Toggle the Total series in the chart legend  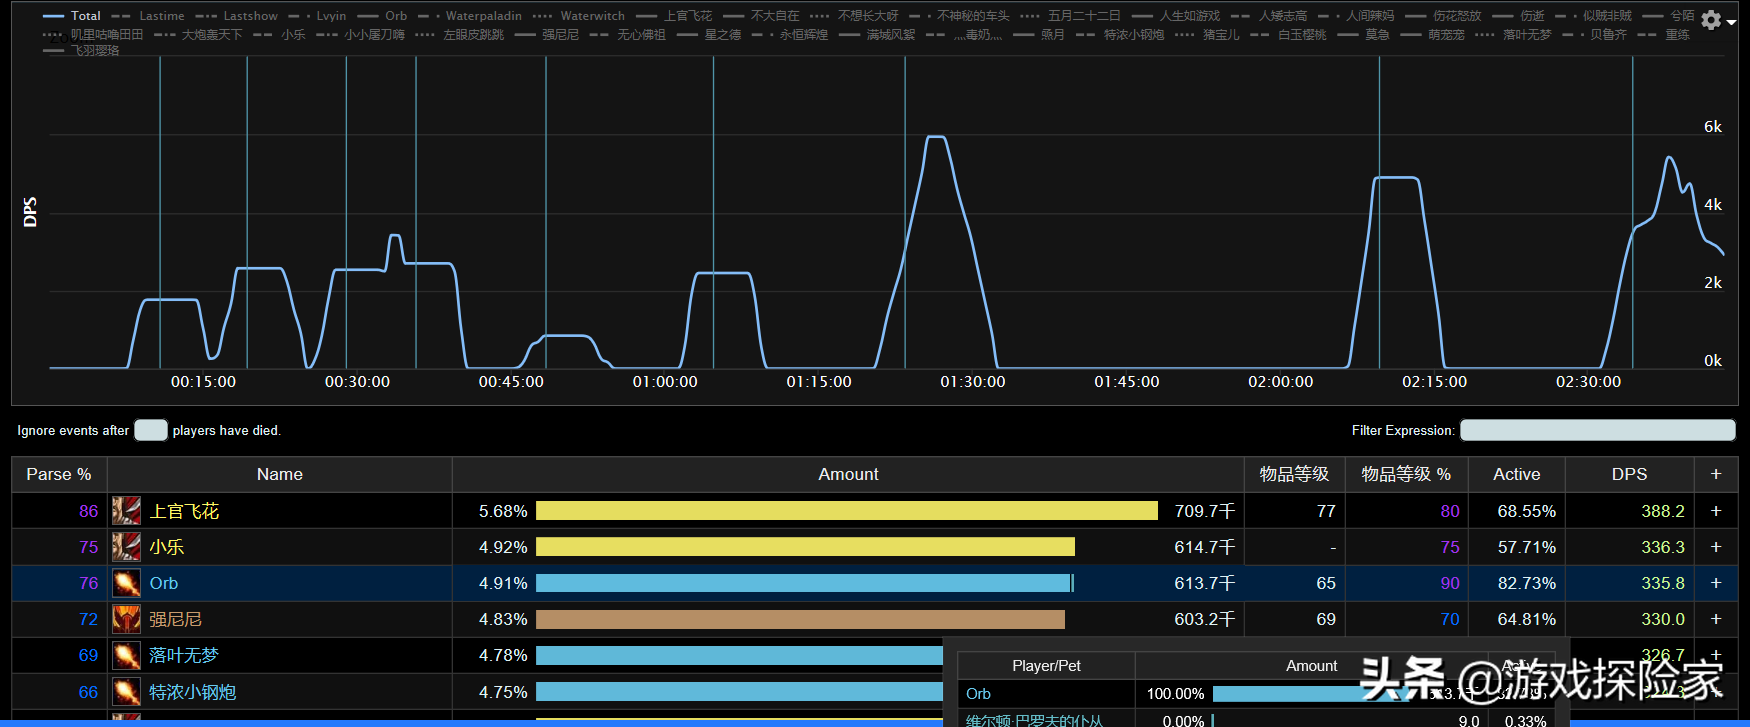(72, 16)
